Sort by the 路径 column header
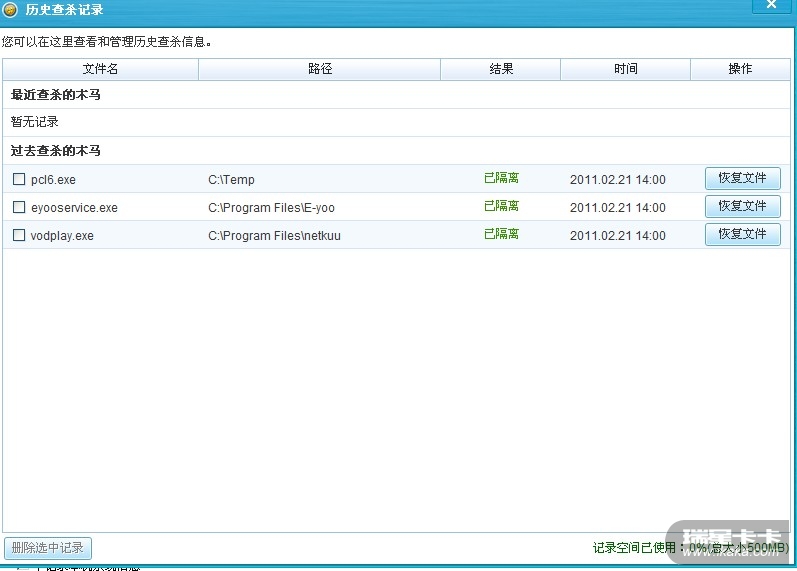Screen dimensions: 797x571 (x=320, y=69)
